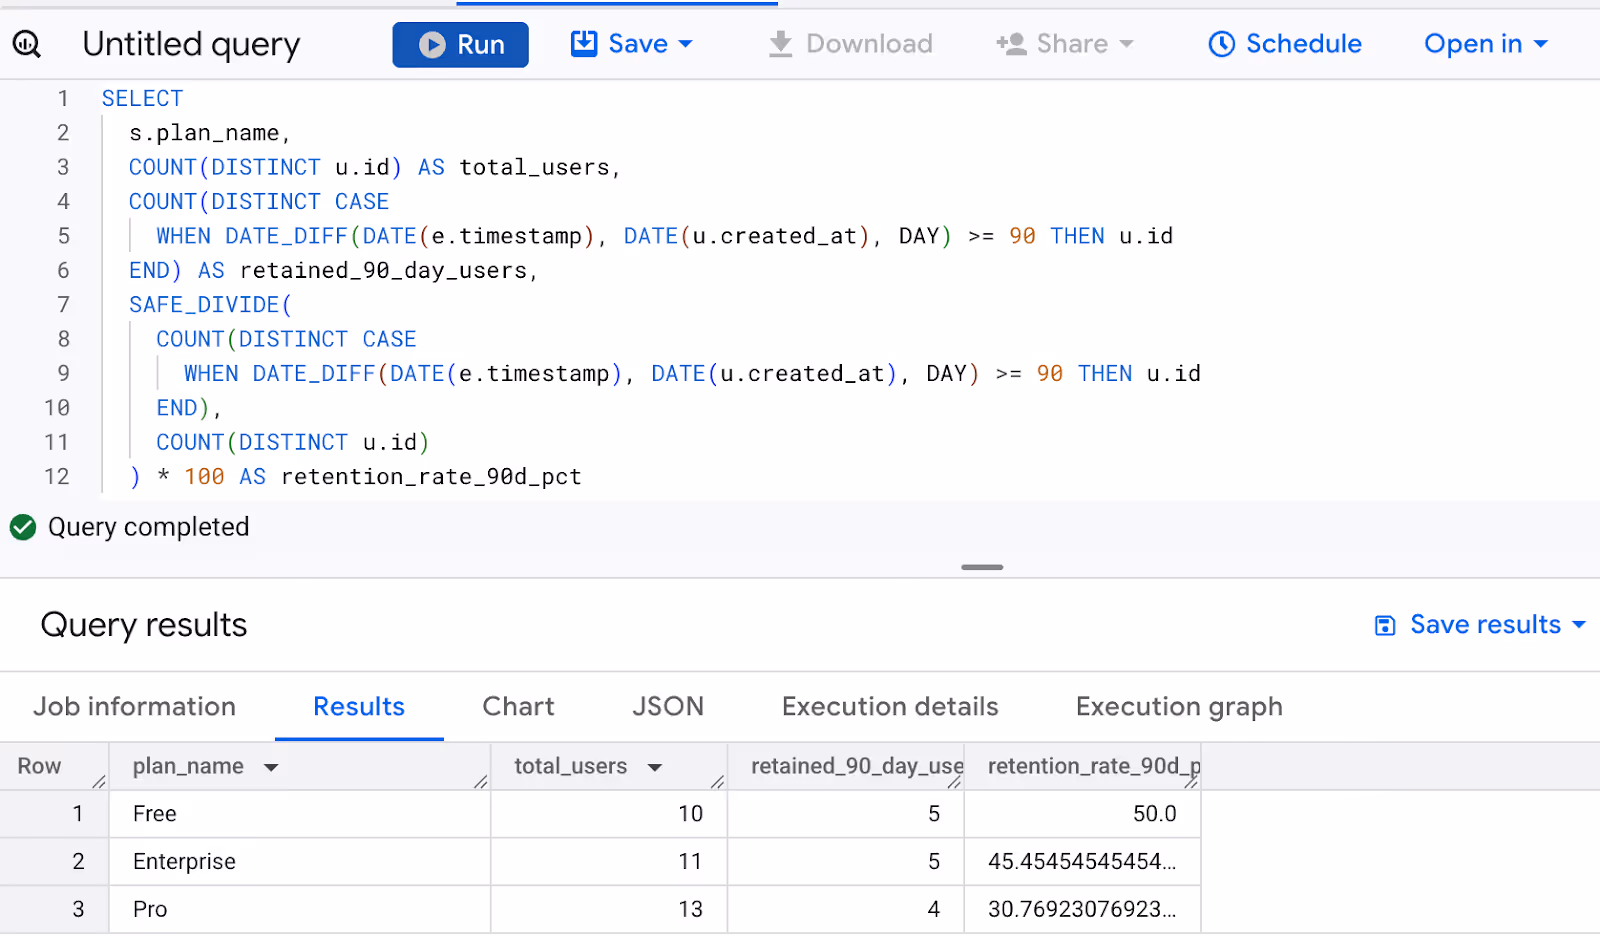Click the retention rate value 30.76923076923

click(x=1082, y=909)
